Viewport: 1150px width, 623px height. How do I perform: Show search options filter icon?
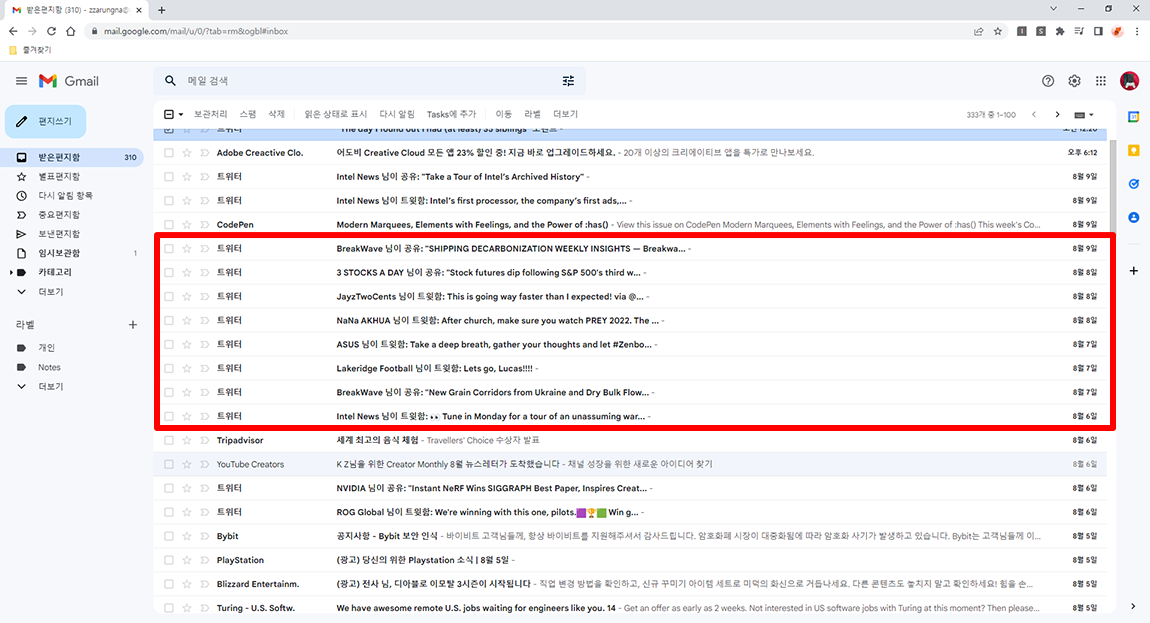point(568,81)
